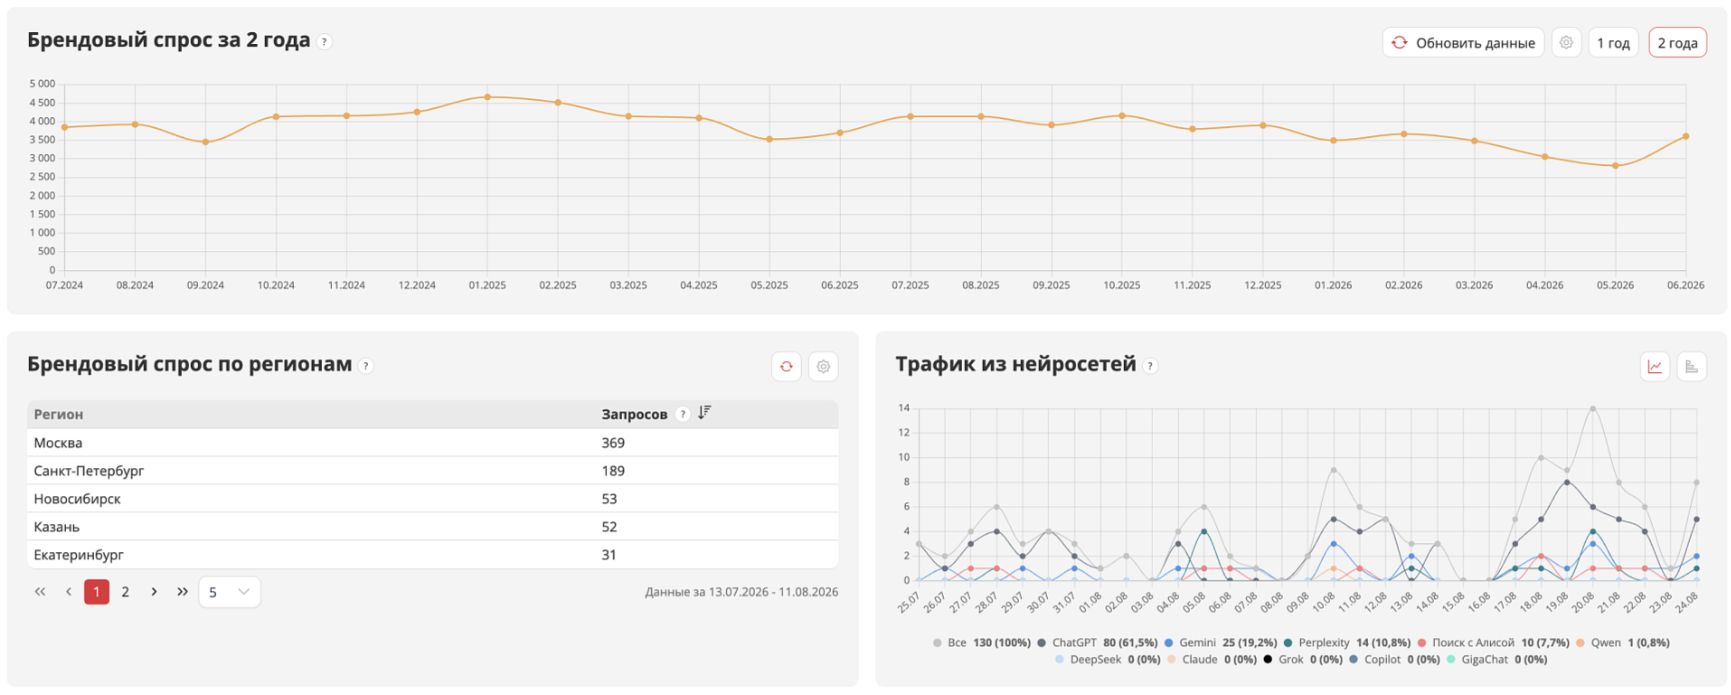1731x695 pixels.
Task: Select the 1 год period tab
Action: click(1613, 43)
